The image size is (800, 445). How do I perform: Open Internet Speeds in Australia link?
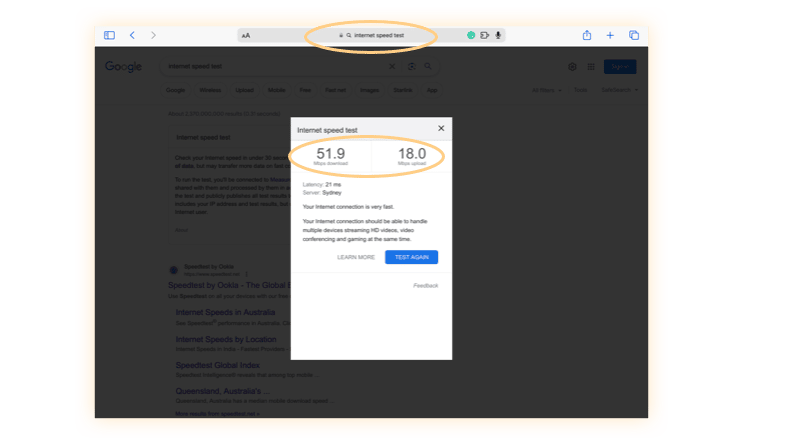pyautogui.click(x=225, y=312)
